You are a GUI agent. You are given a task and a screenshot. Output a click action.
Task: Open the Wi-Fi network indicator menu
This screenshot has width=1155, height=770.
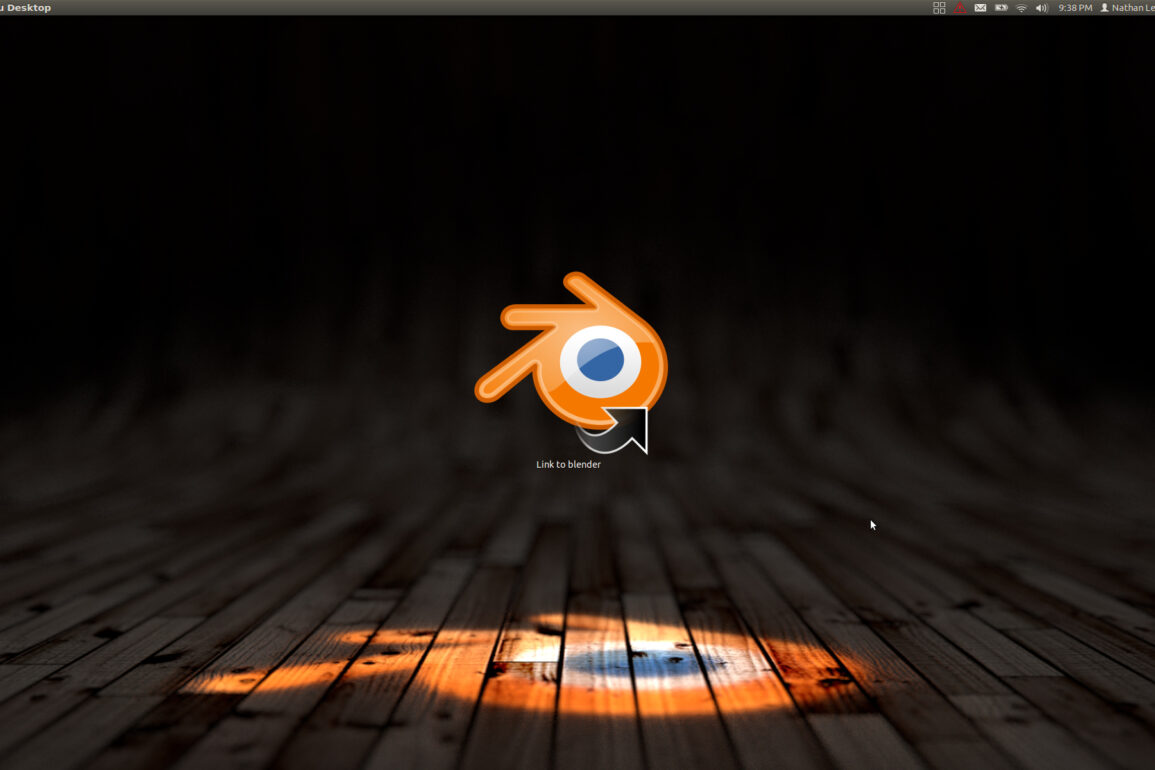(x=1022, y=8)
